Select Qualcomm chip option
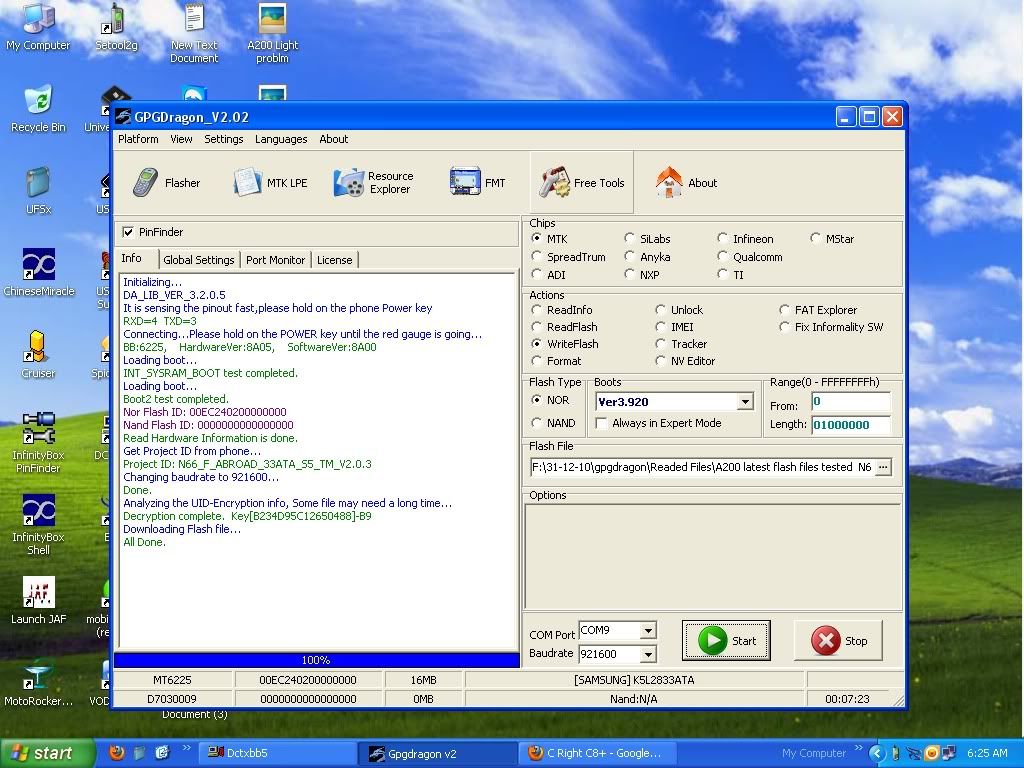The width and height of the screenshot is (1024, 768). pos(722,257)
